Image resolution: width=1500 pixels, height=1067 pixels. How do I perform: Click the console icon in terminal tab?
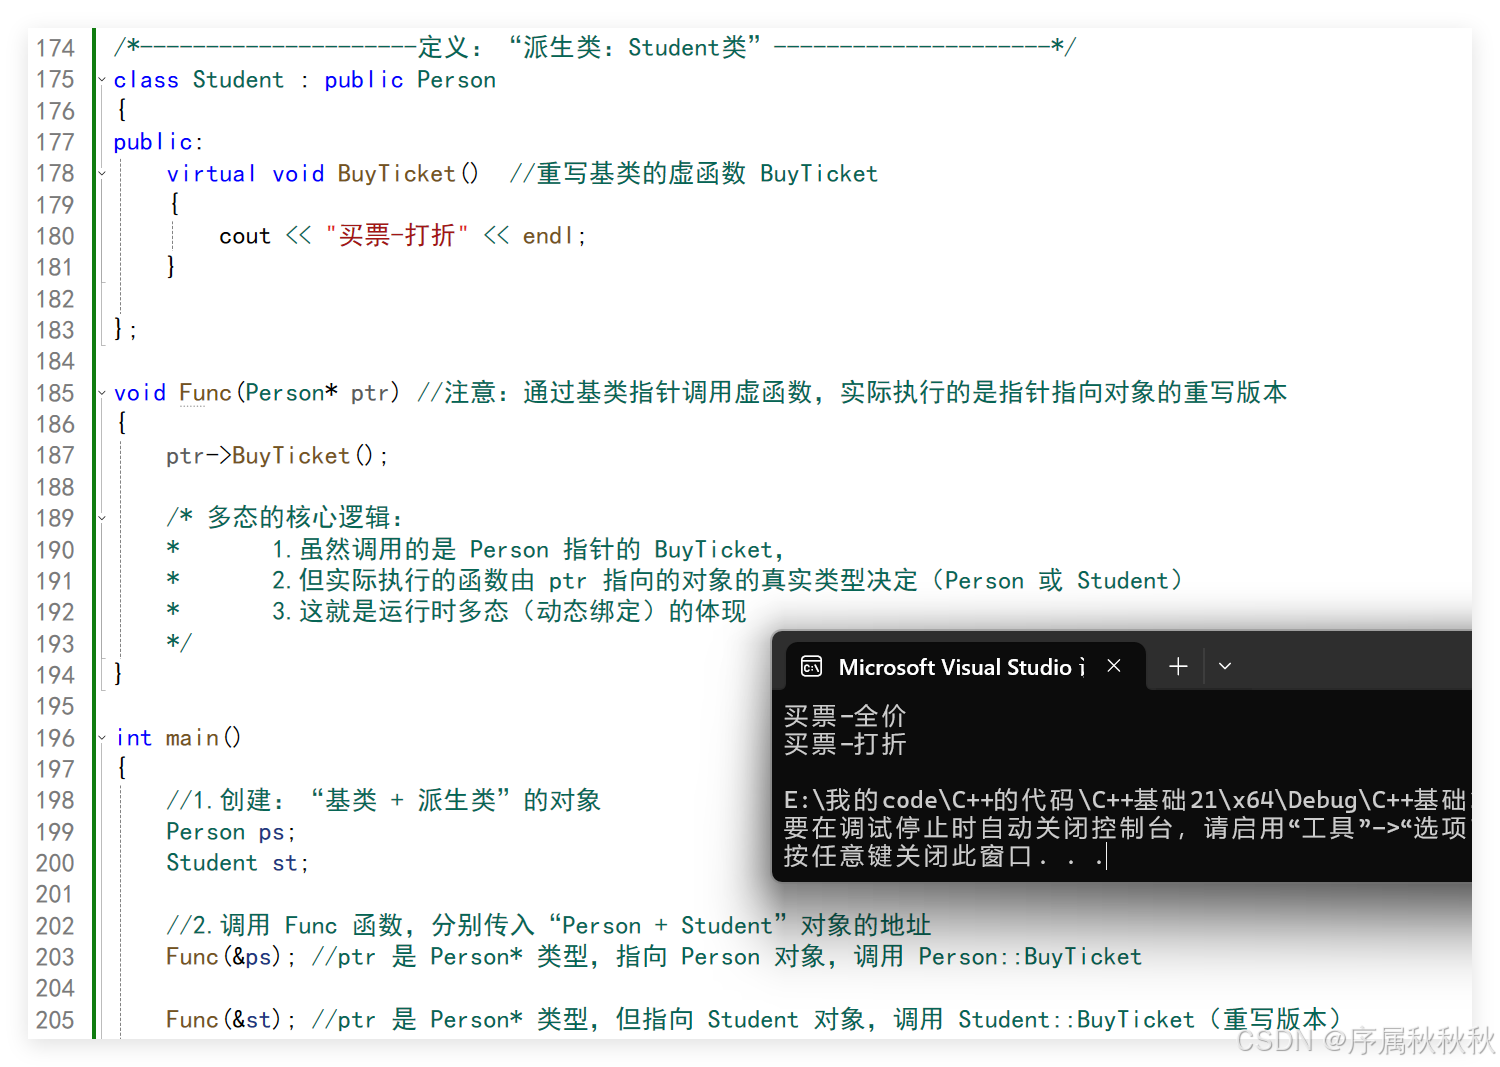click(x=812, y=666)
